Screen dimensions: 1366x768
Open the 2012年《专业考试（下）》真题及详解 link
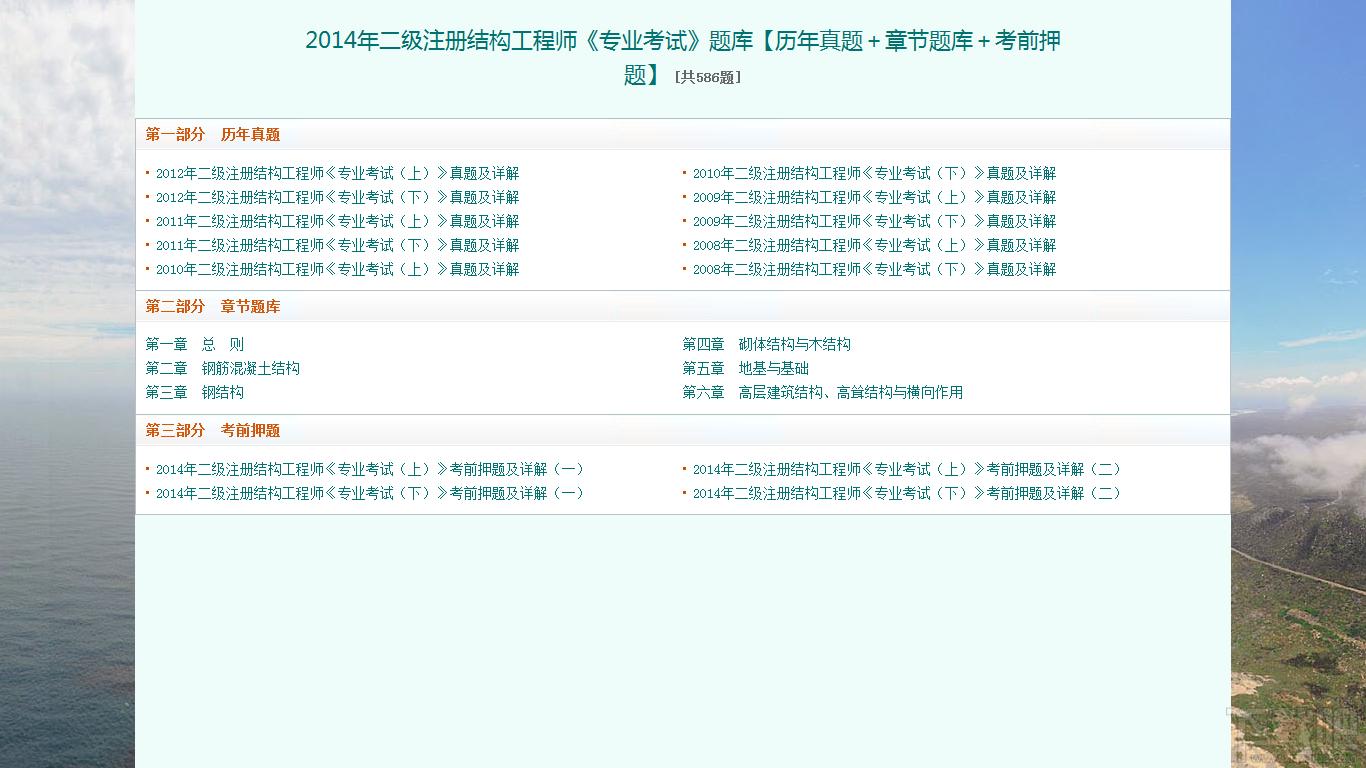coord(337,196)
